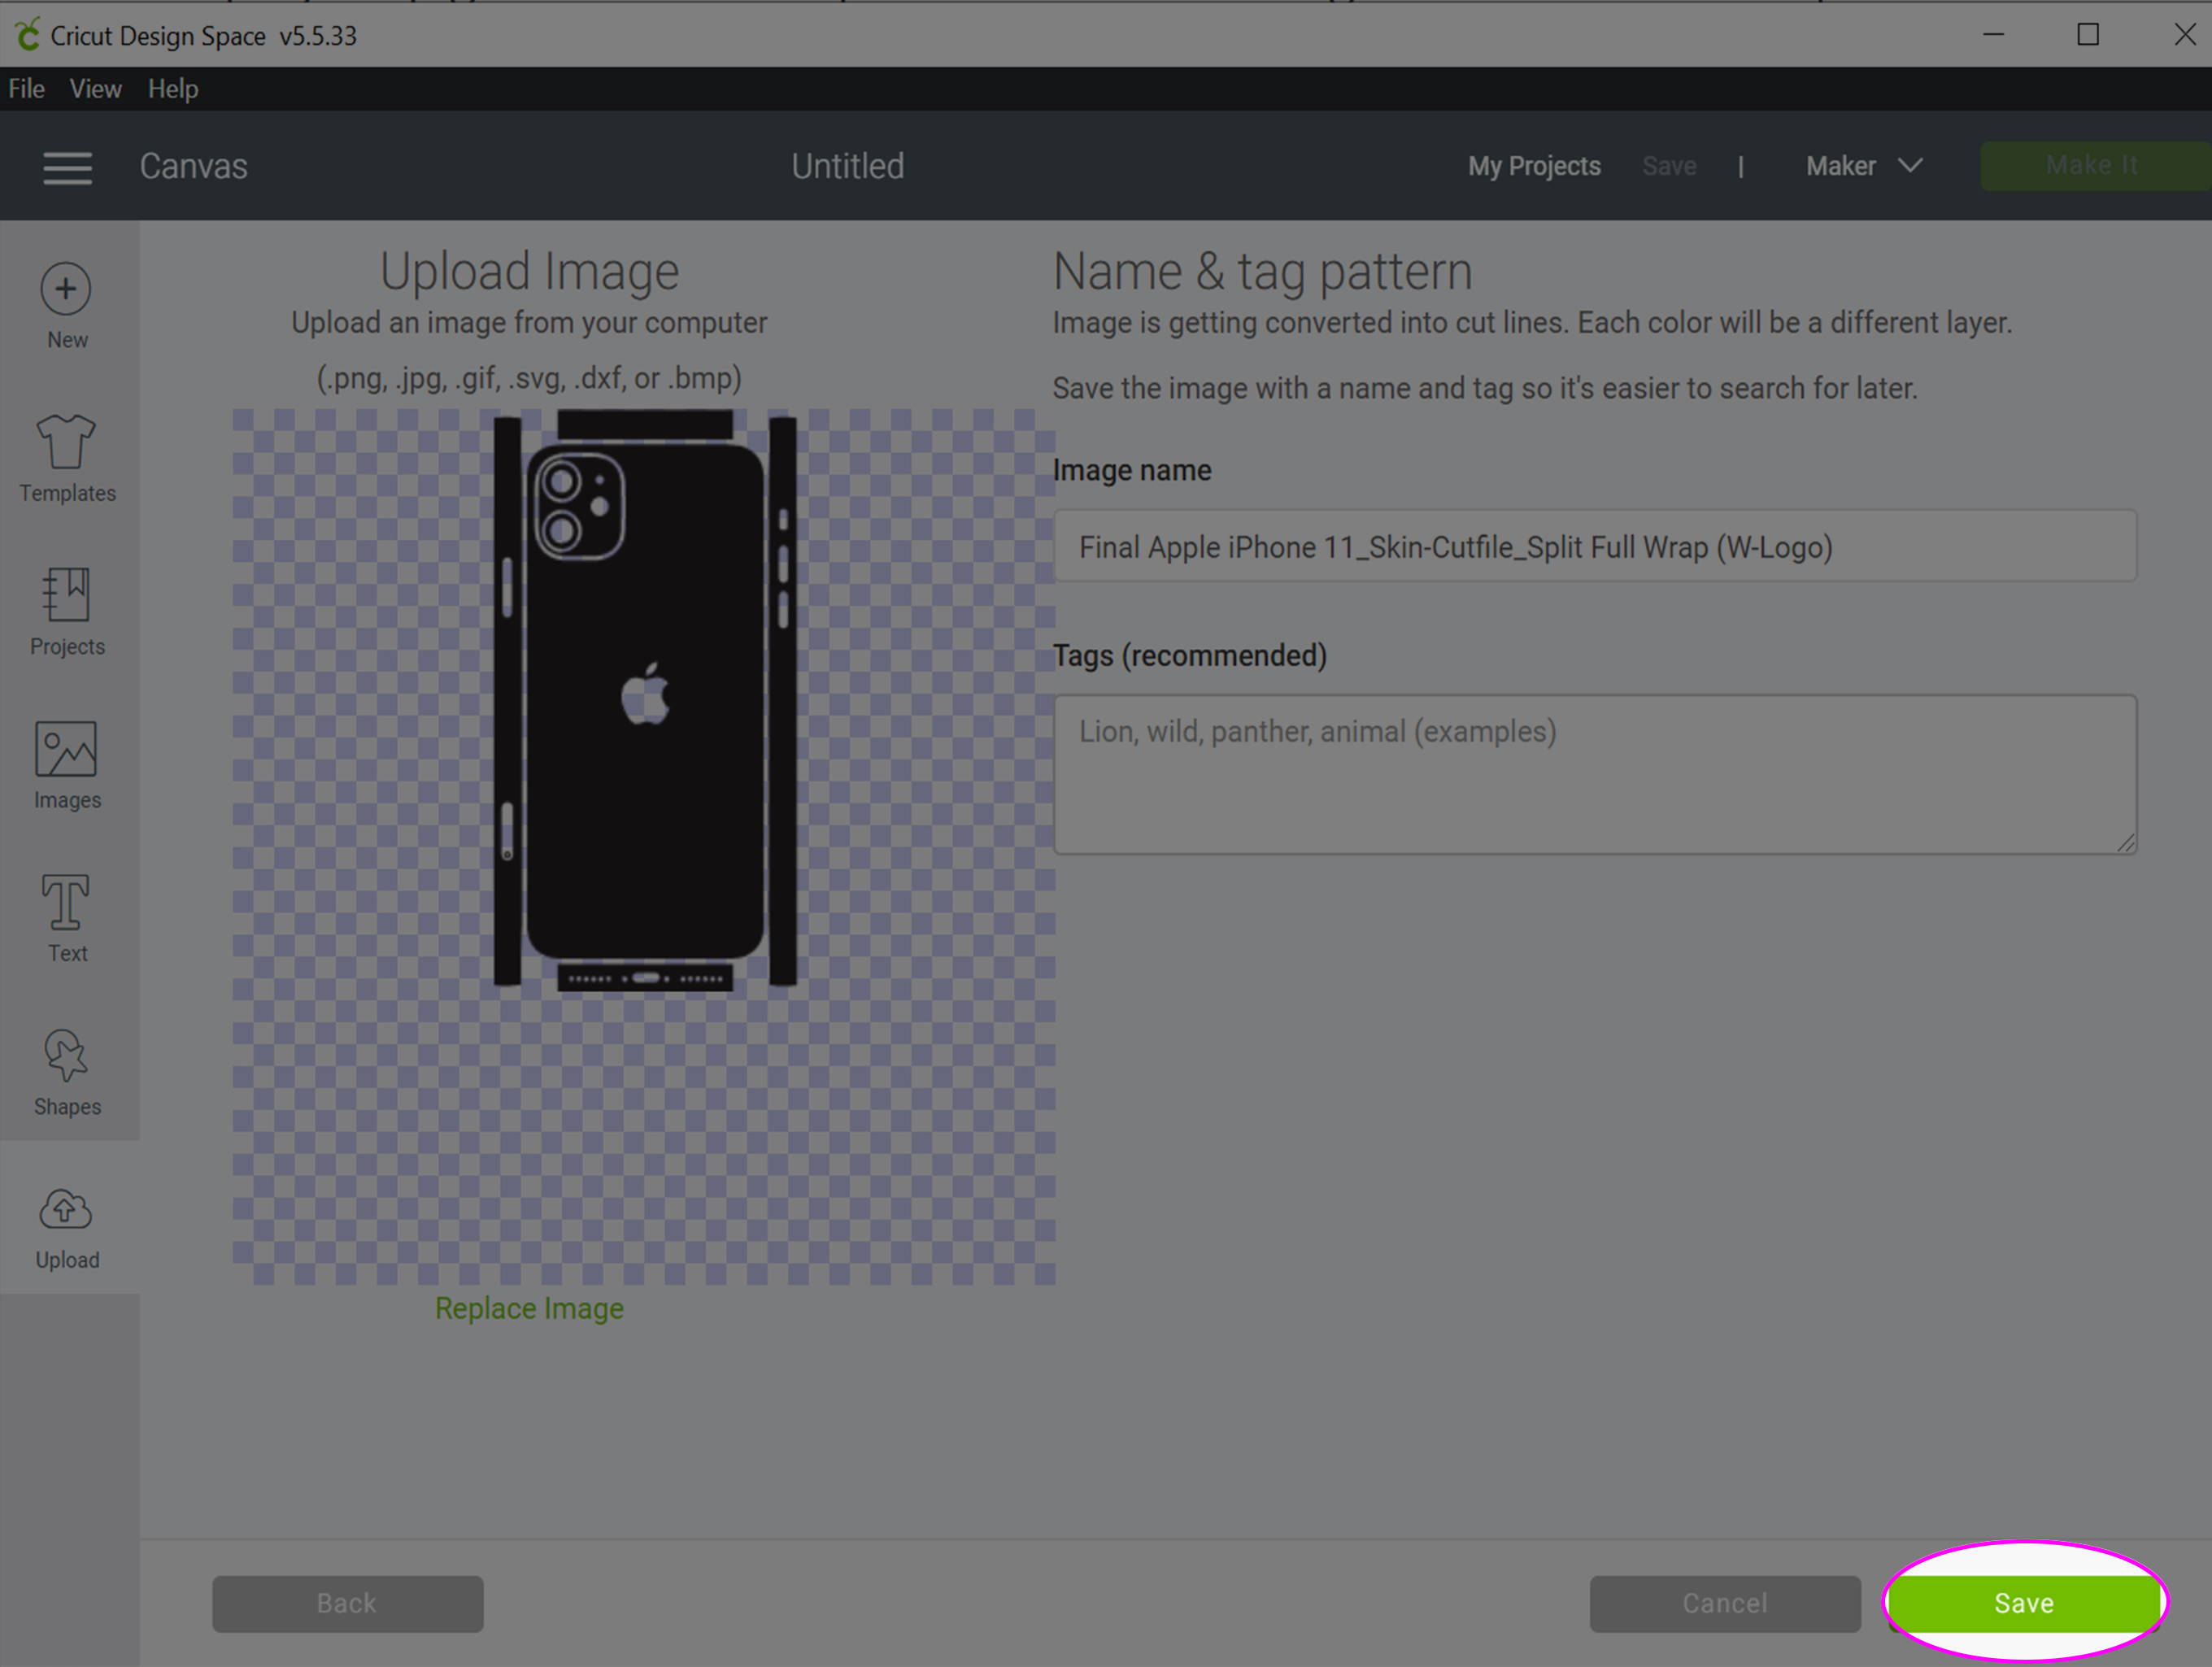This screenshot has width=2212, height=1667.
Task: Open the View menu
Action: (95, 89)
